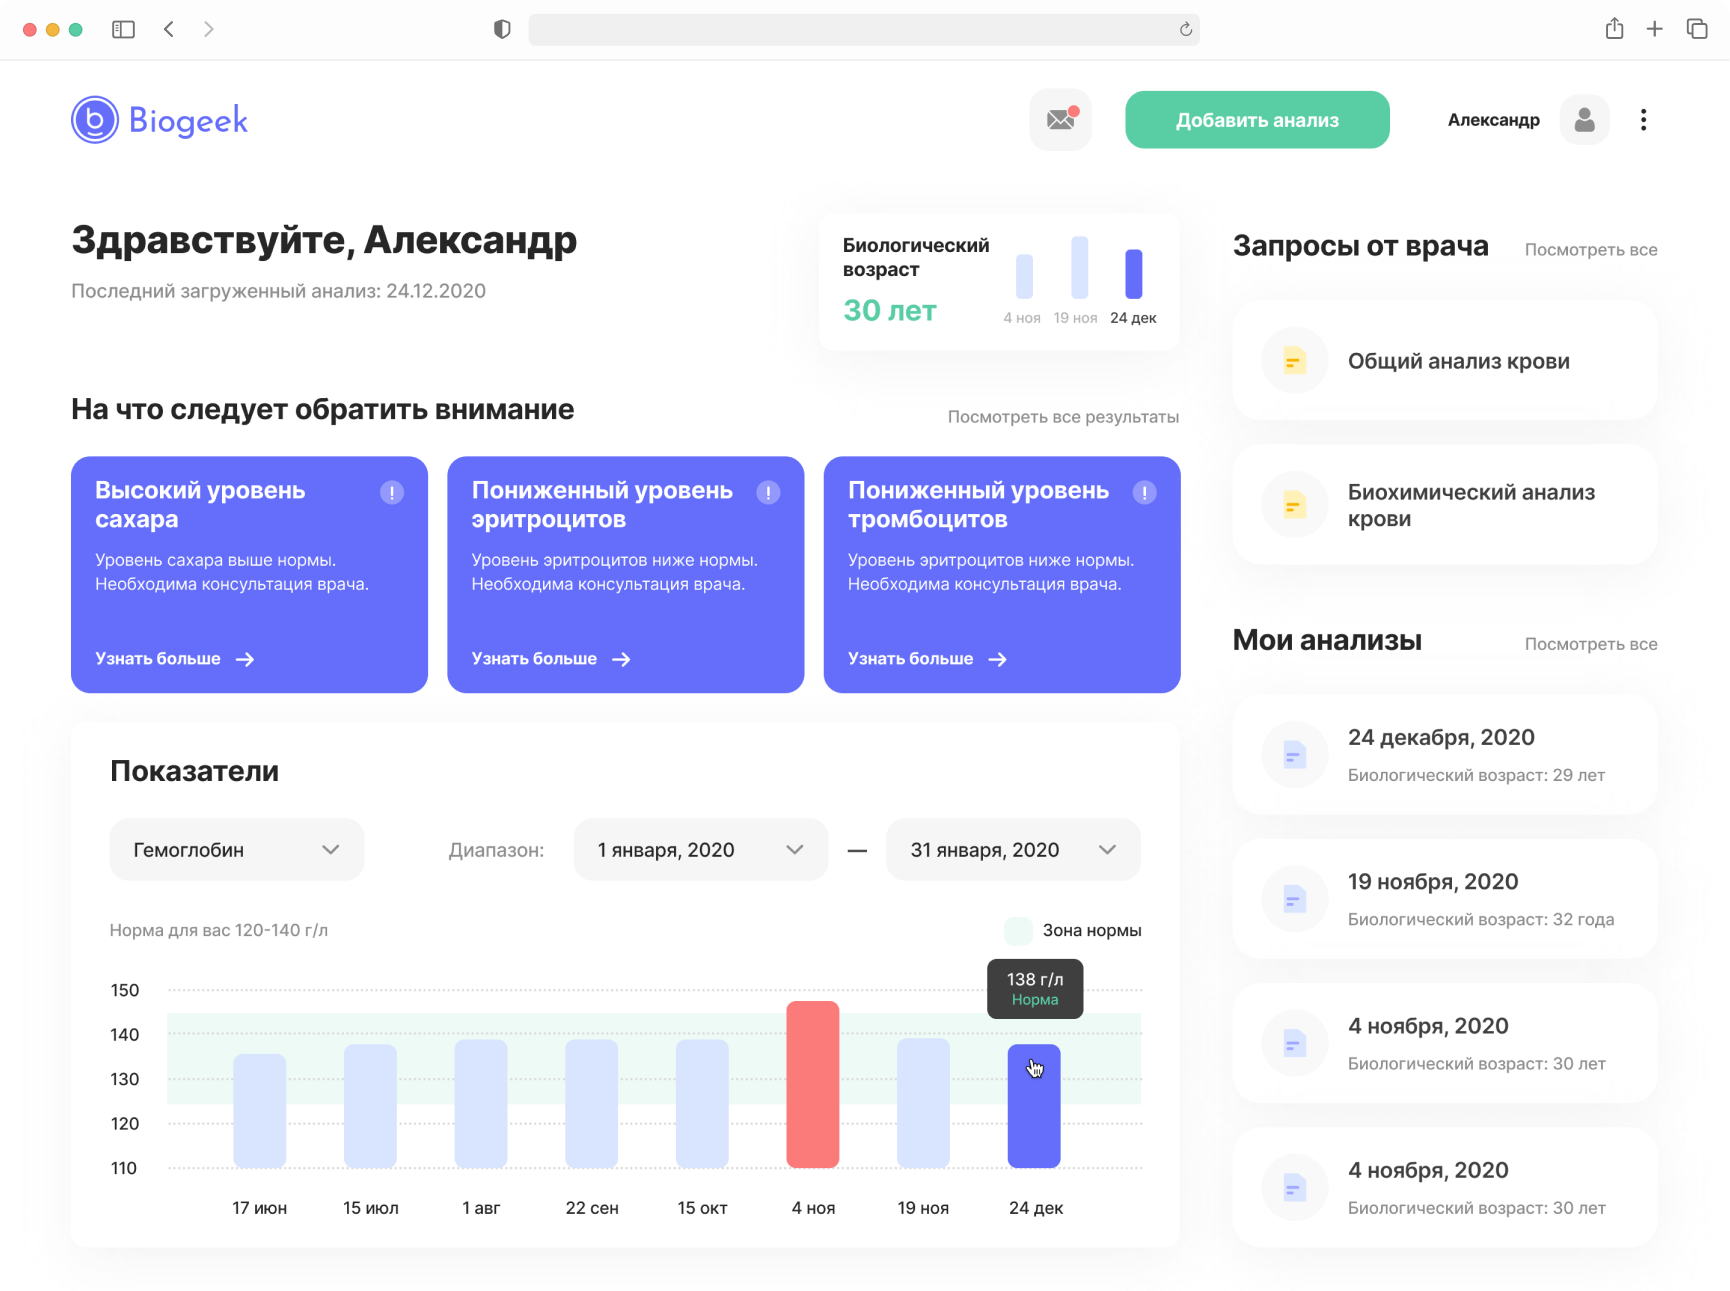Viewport: 1730px width, 1291px height.
Task: Click 19 ноя bar in biological age widget
Action: (x=1079, y=268)
